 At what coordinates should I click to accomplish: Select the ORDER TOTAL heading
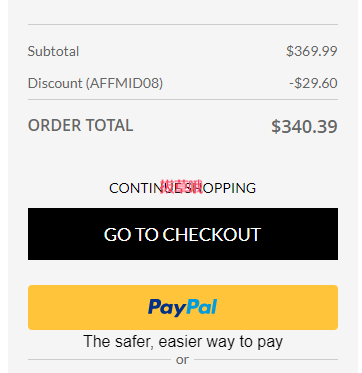tap(80, 125)
